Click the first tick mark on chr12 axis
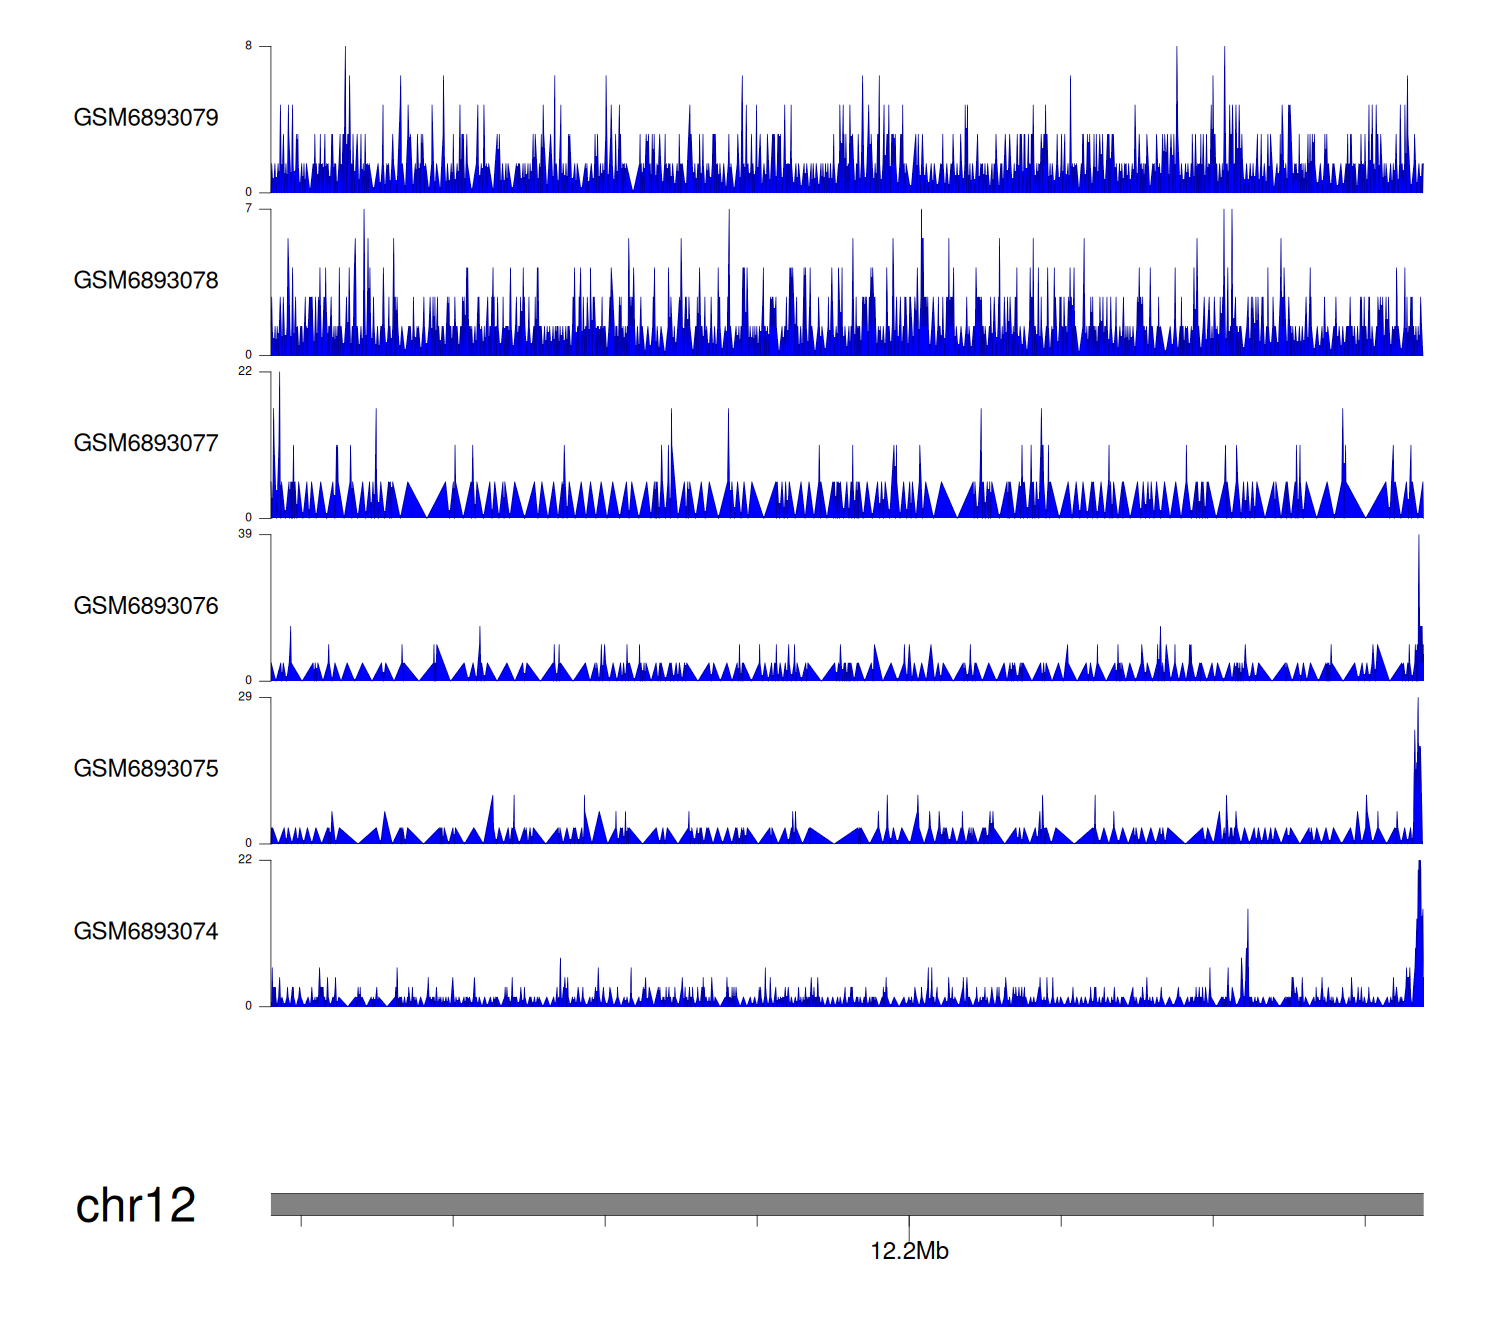The height and width of the screenshot is (1320, 1500). 301,1221
